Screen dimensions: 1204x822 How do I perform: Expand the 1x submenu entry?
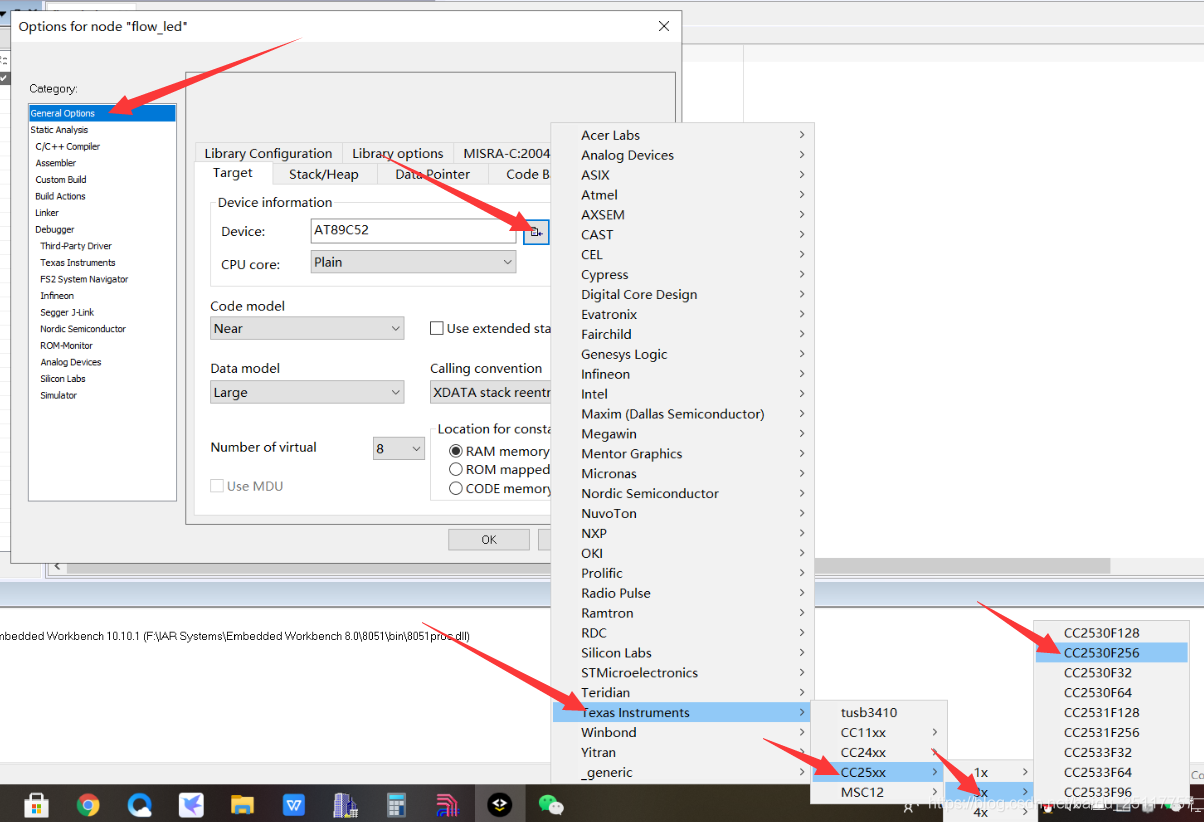pyautogui.click(x=988, y=772)
